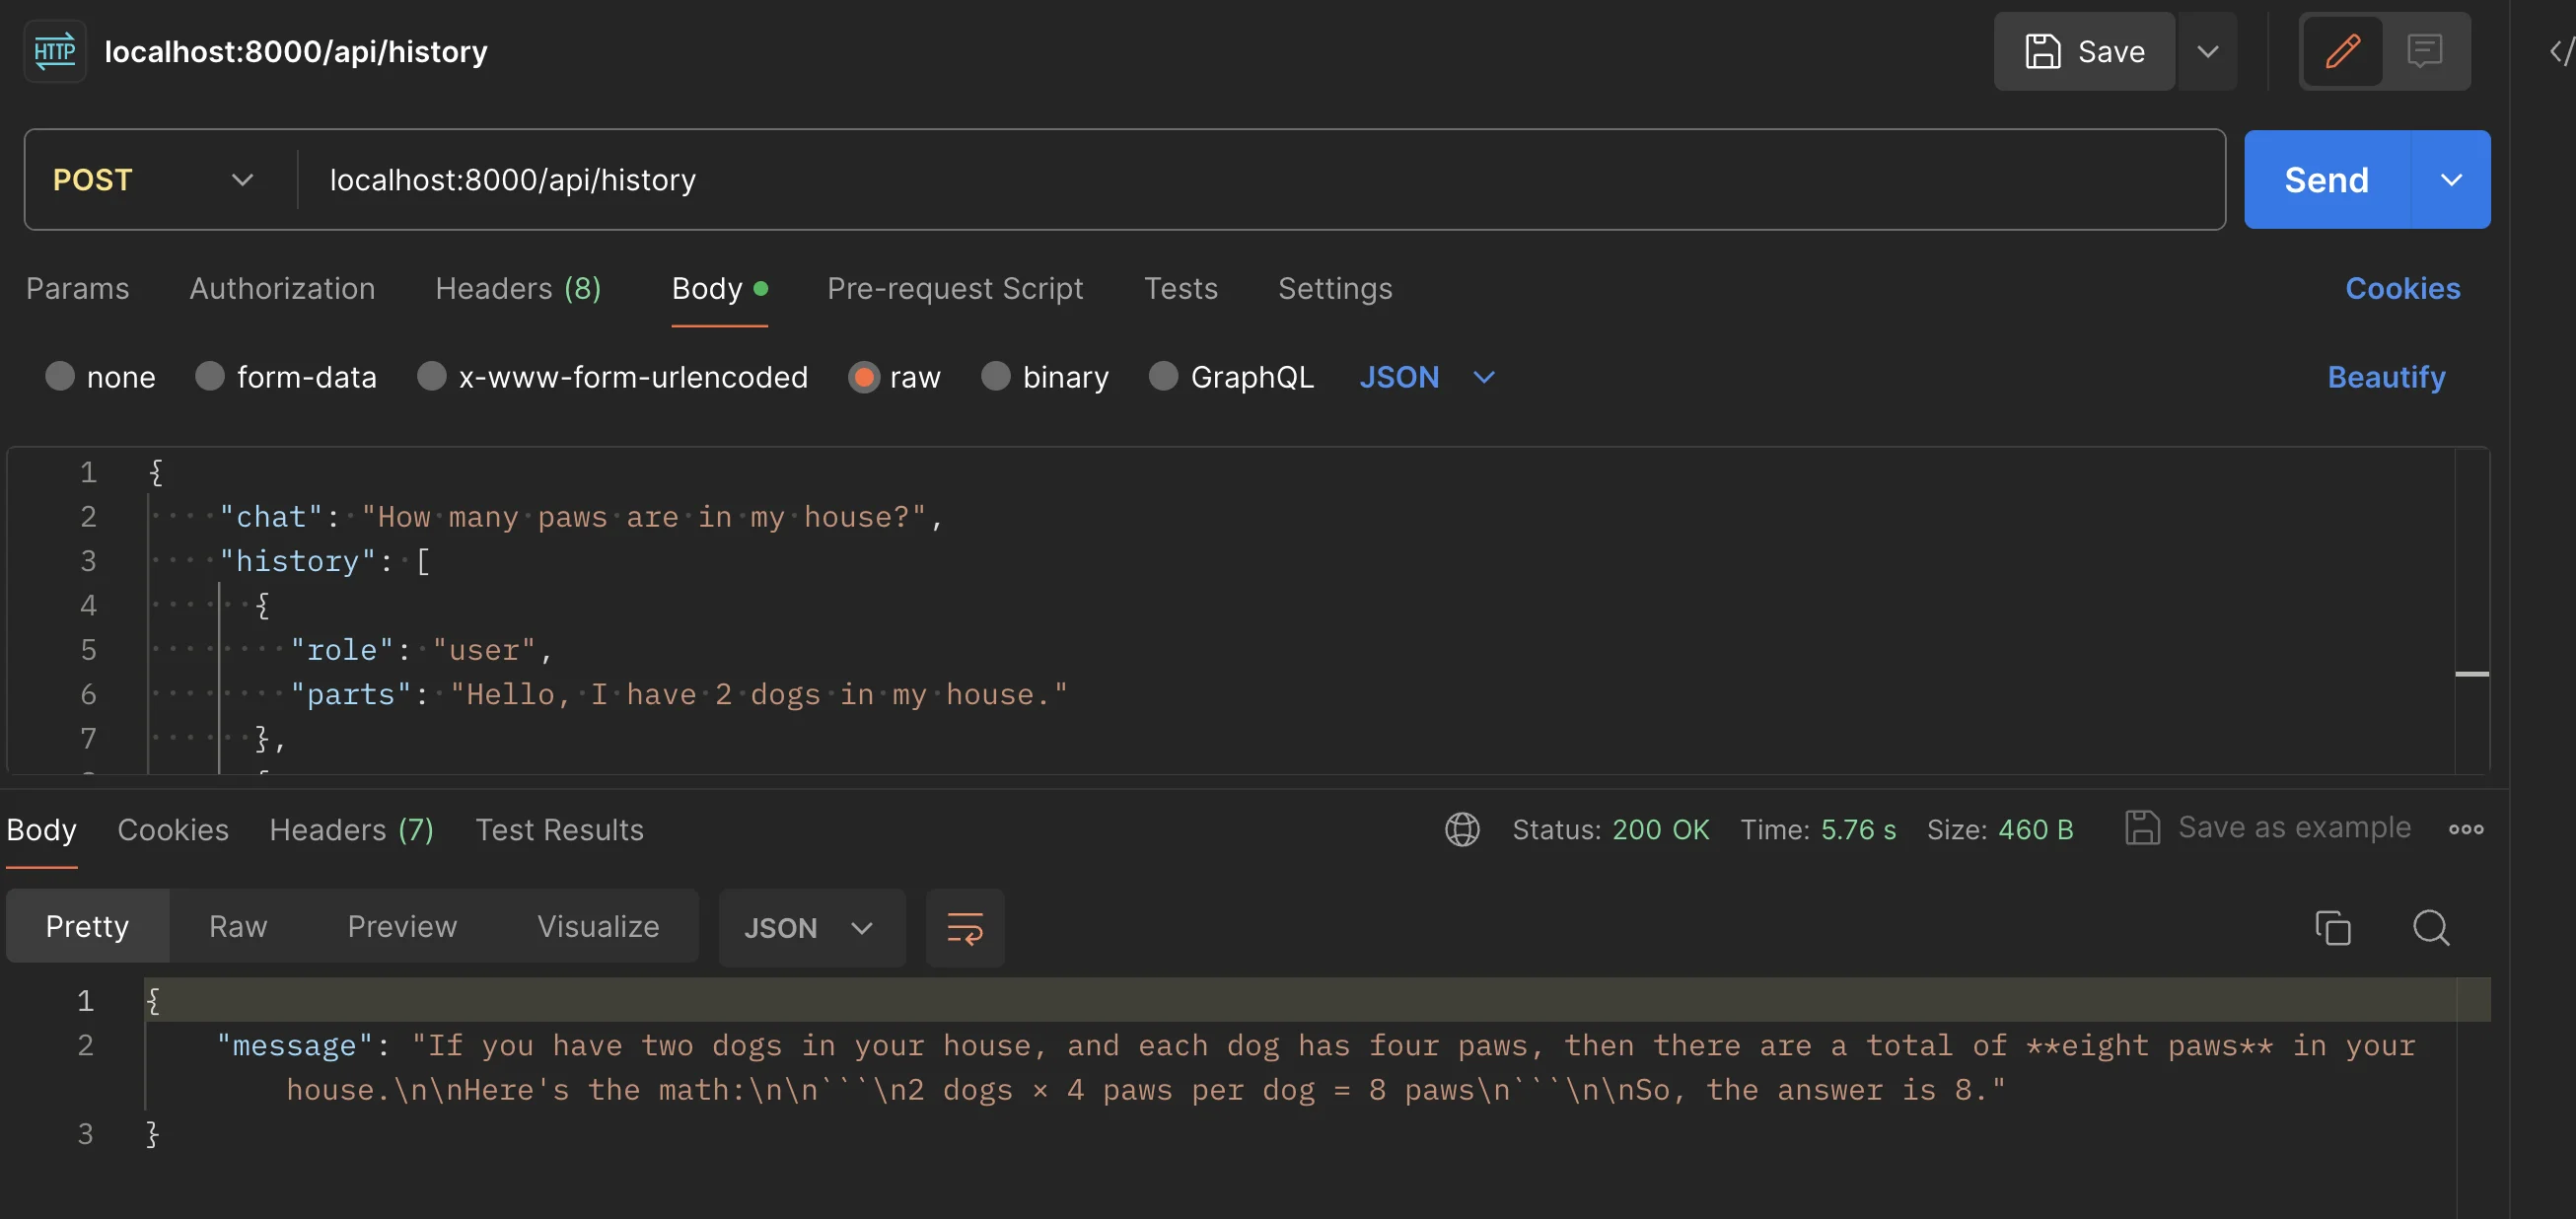The image size is (2576, 1219).
Task: Open the Headers (8) request tab
Action: (518, 289)
